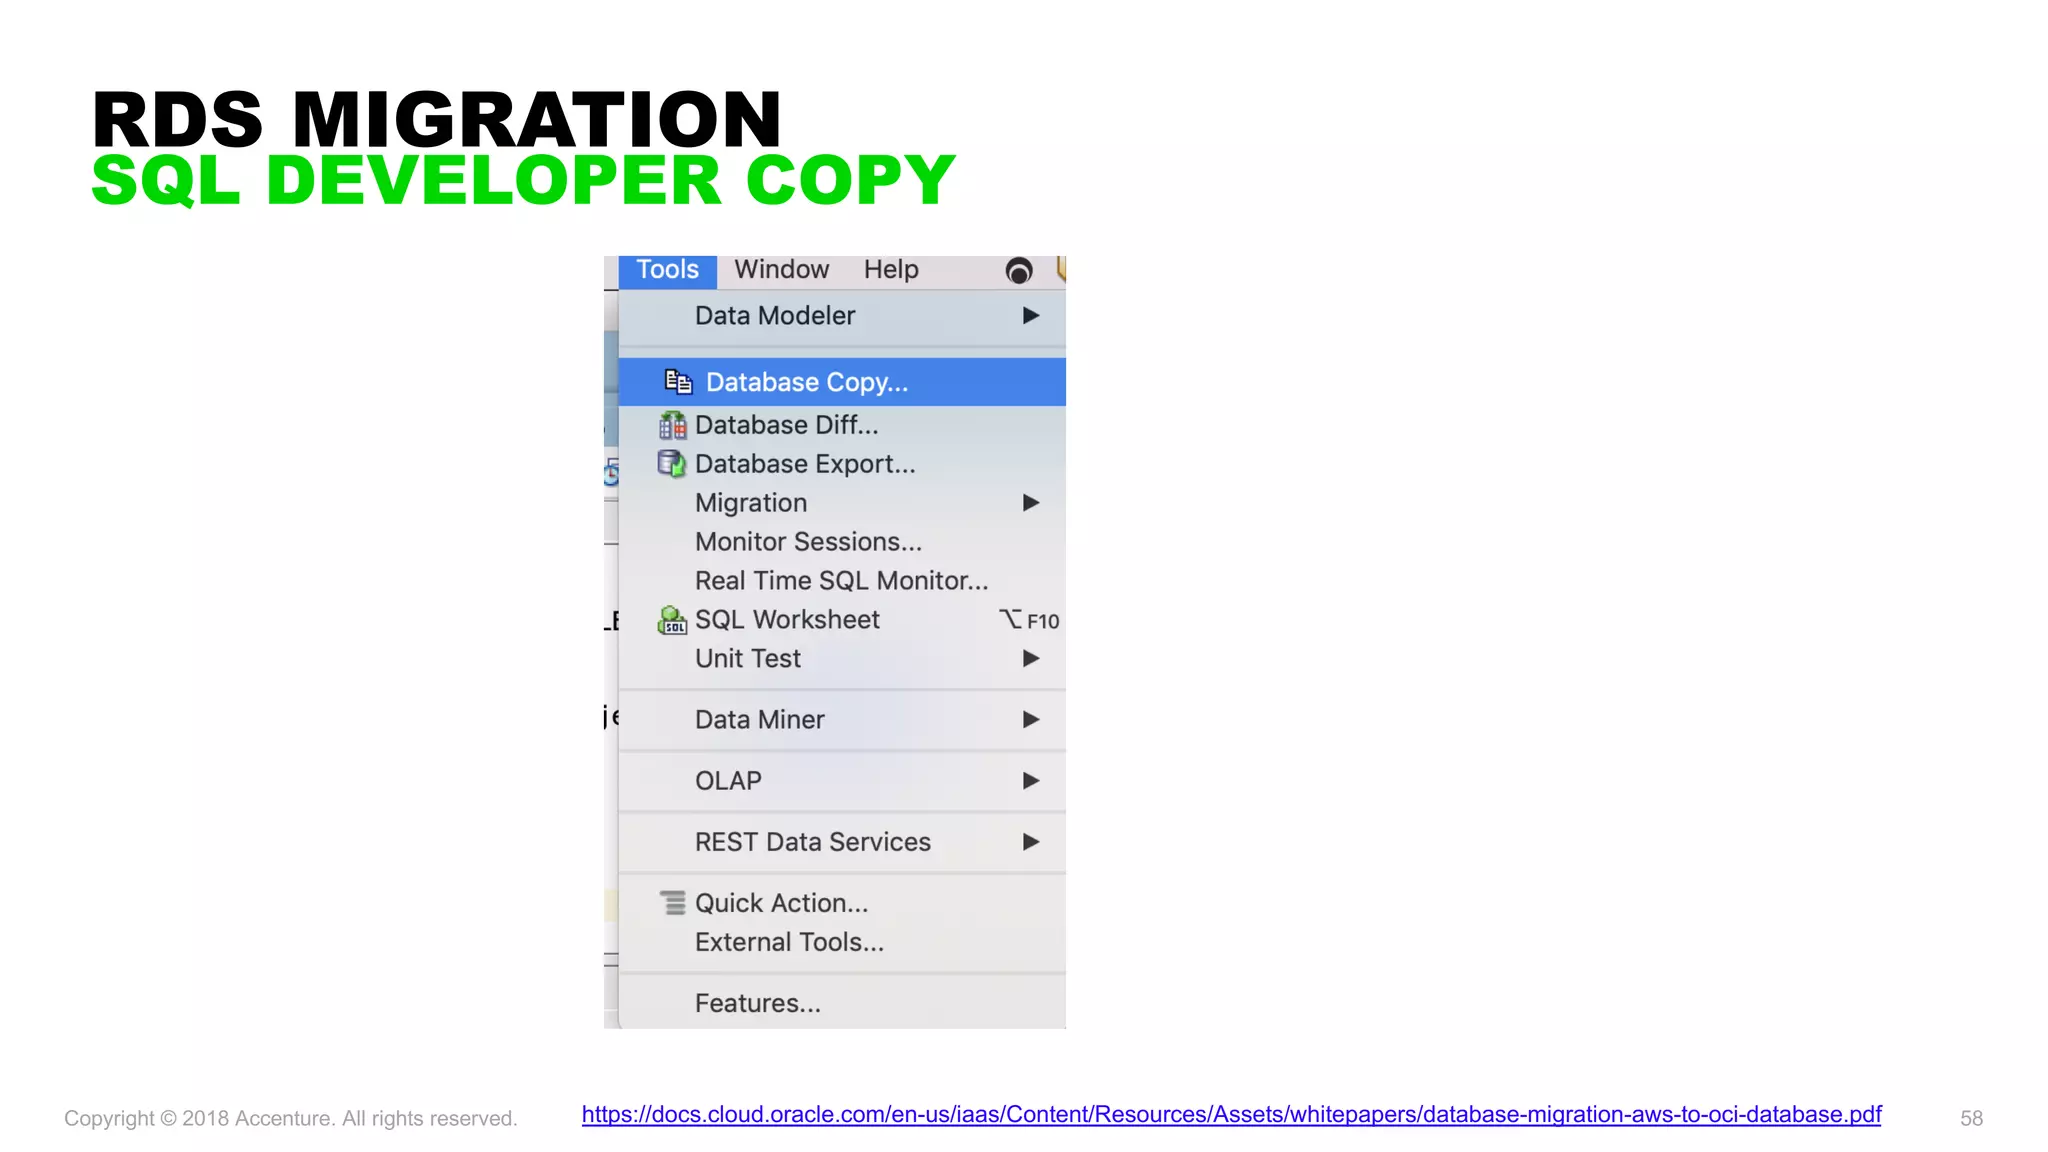Expand the Unit Test submenu arrow
Screen dimensions: 2048x1152
click(1031, 659)
